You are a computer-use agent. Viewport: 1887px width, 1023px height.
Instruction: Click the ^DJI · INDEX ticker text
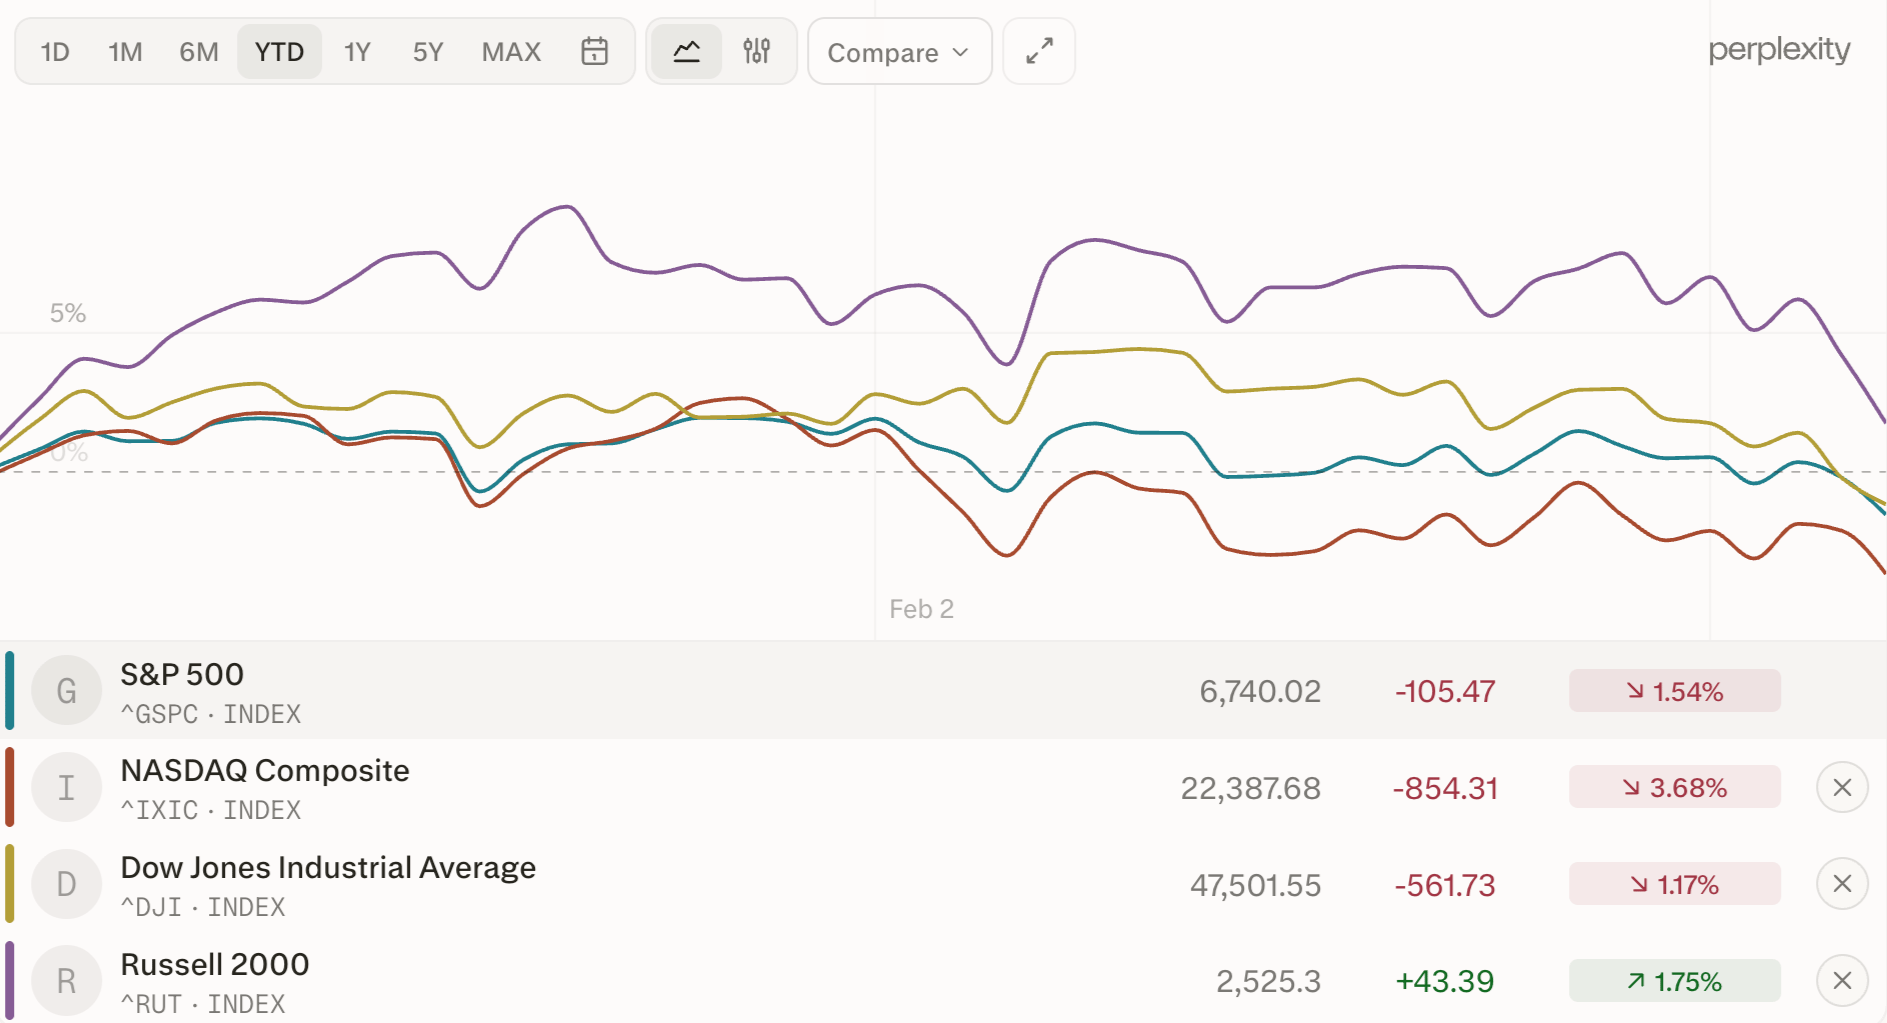203,907
